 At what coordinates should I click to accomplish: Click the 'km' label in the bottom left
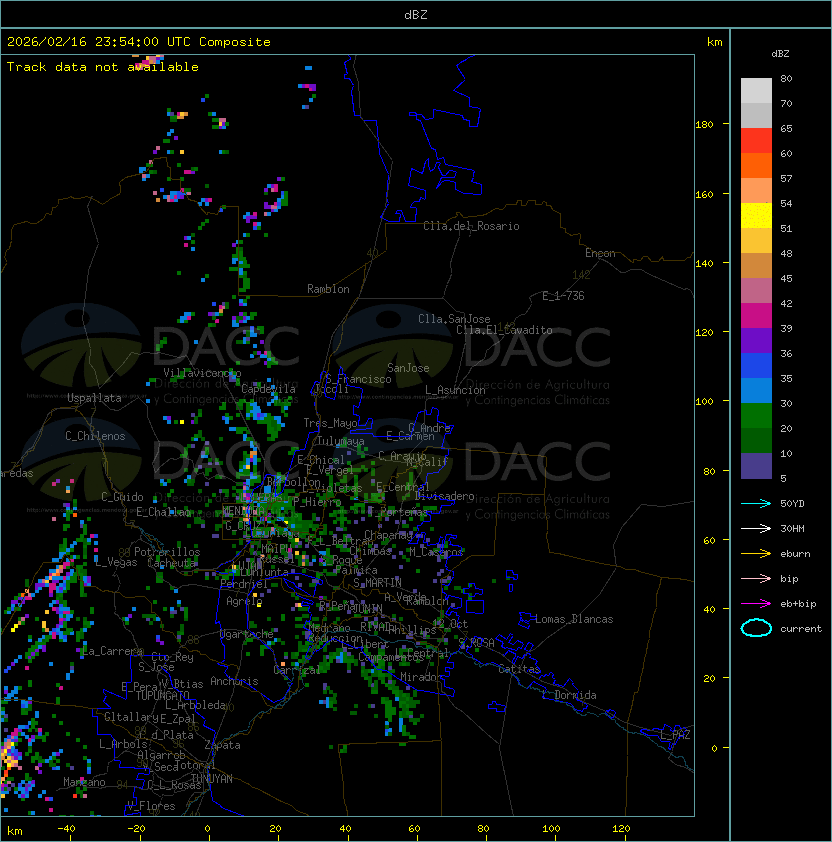coord(15,831)
